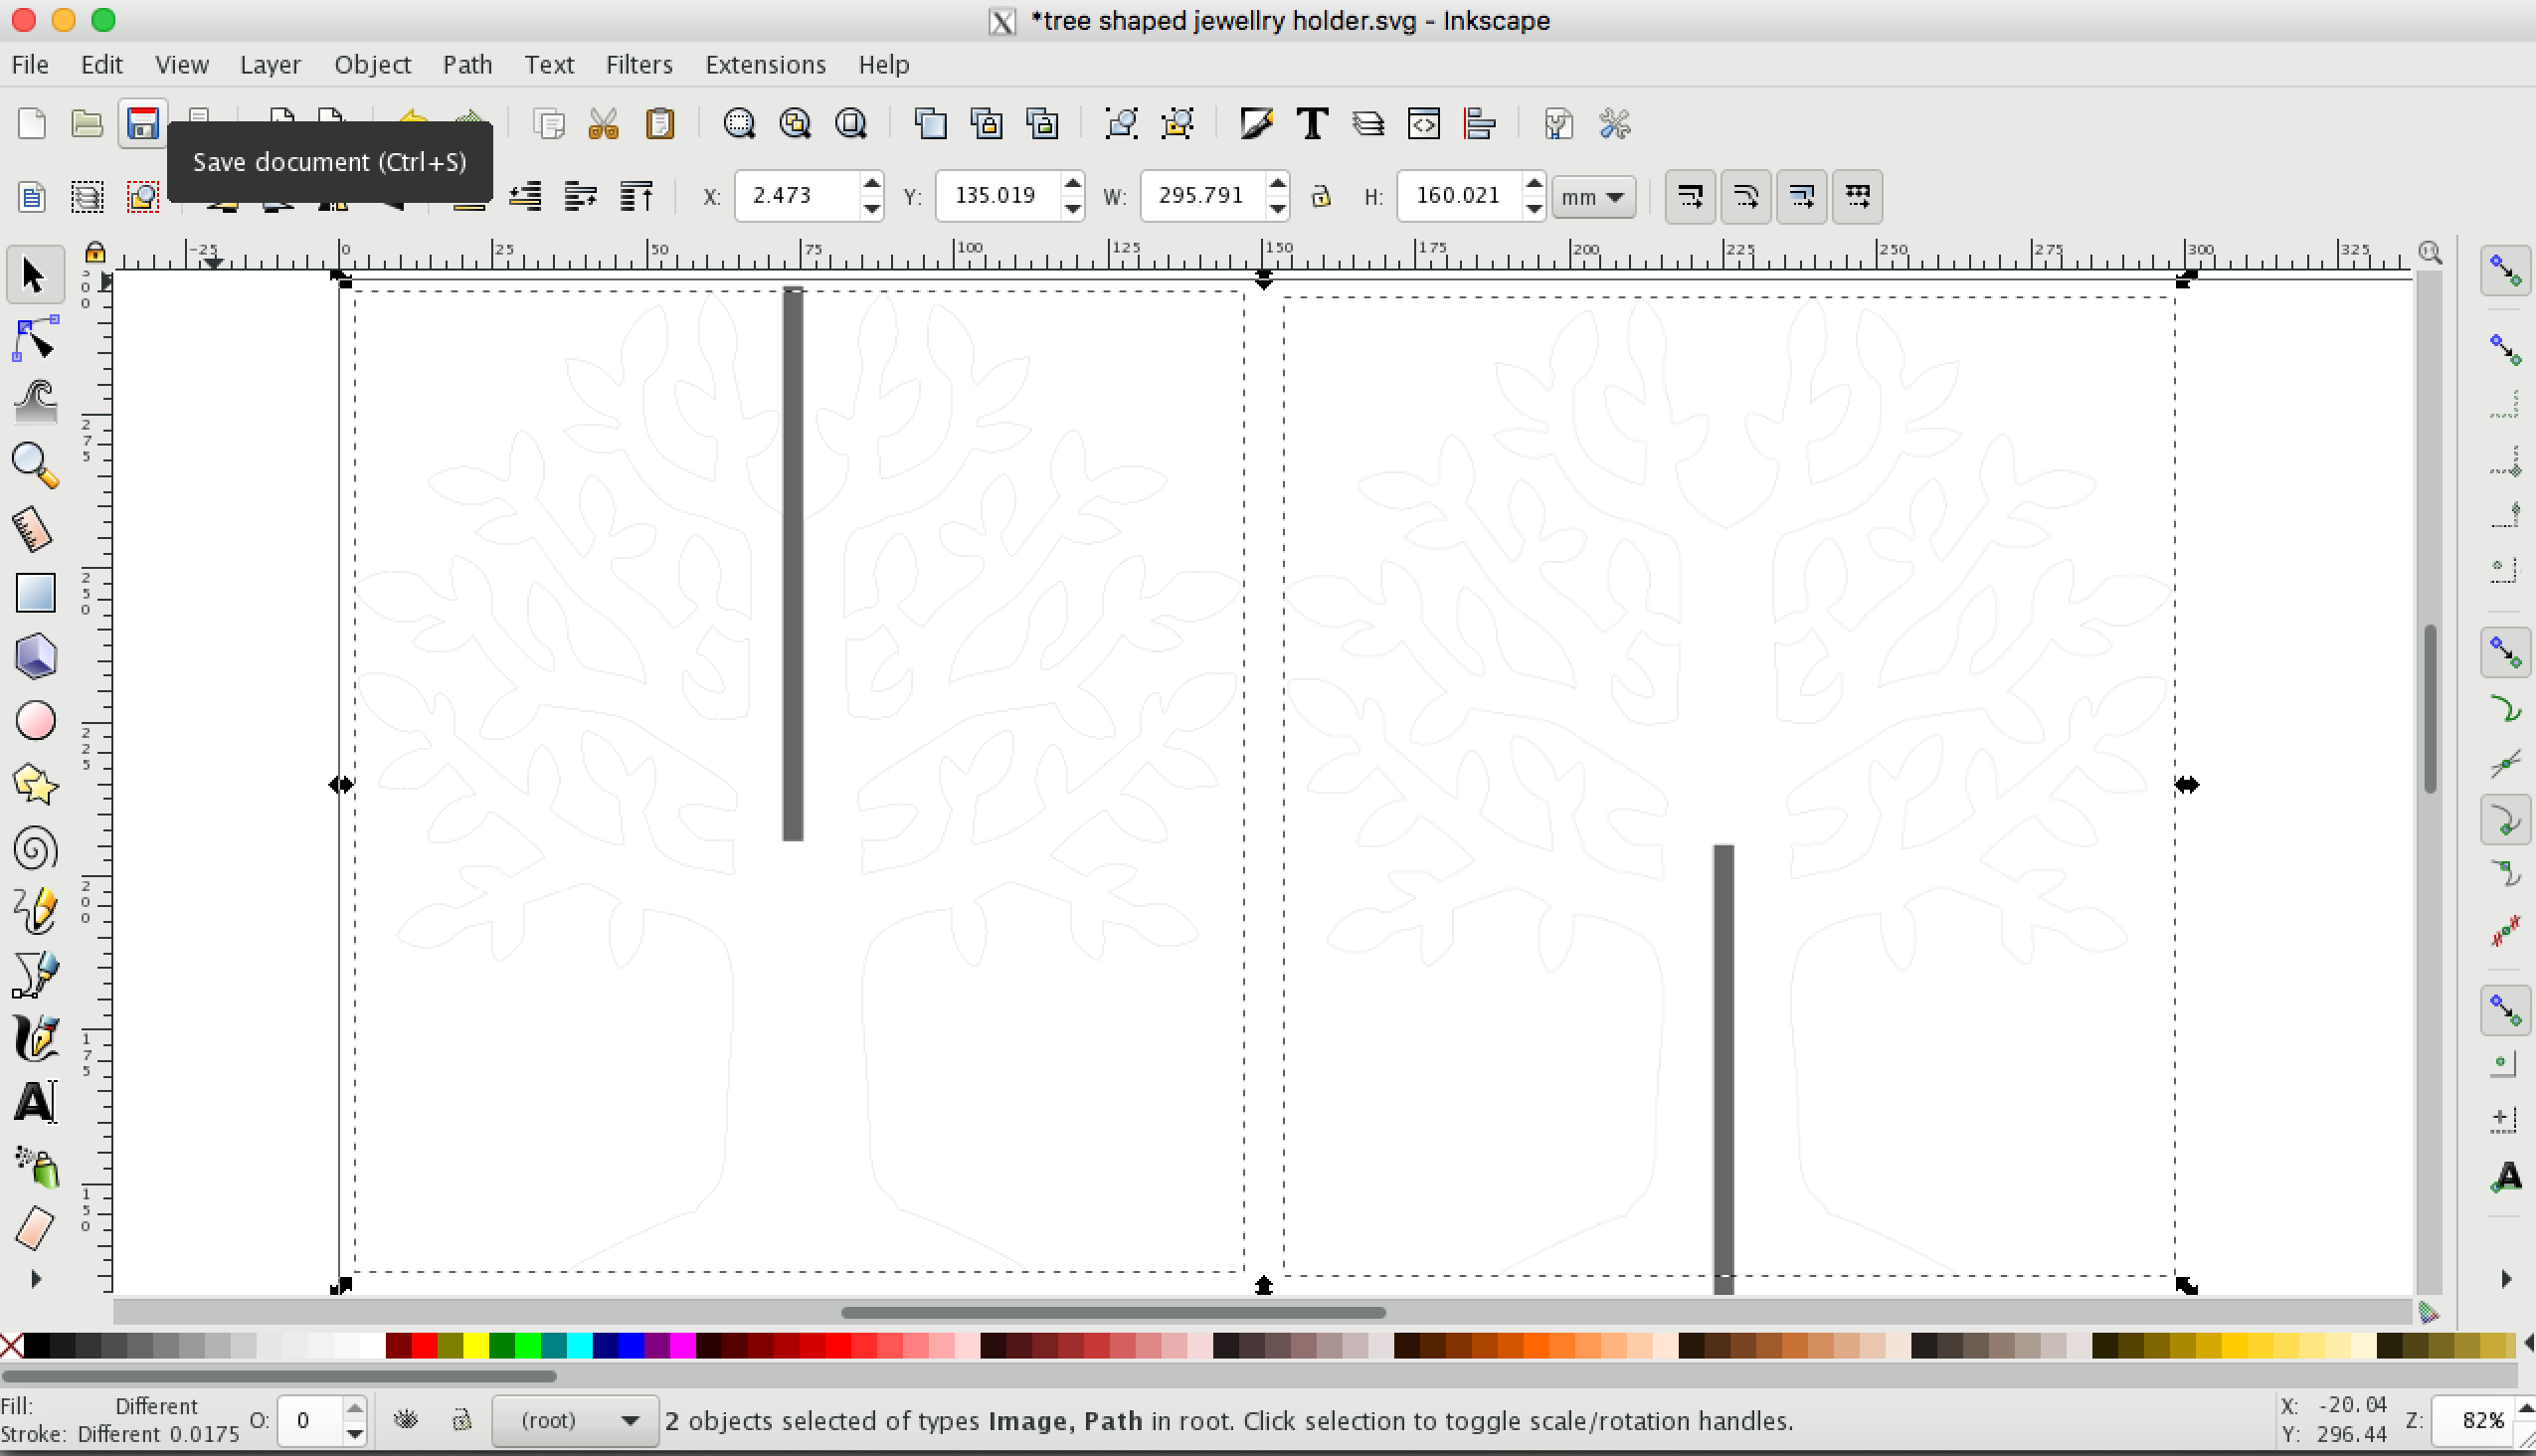Image resolution: width=2536 pixels, height=1456 pixels.
Task: Open the mm units dropdown
Action: point(1594,197)
